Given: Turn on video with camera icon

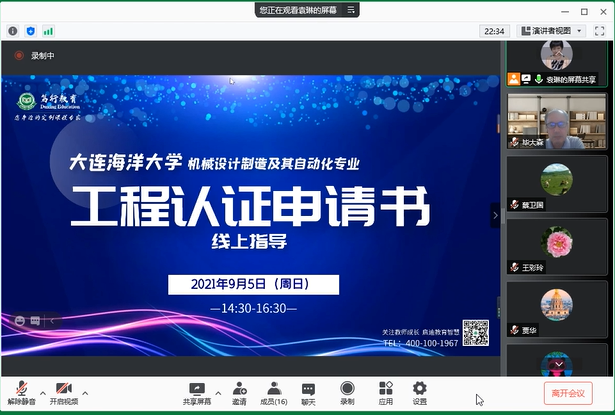Looking at the screenshot, I should tap(63, 390).
